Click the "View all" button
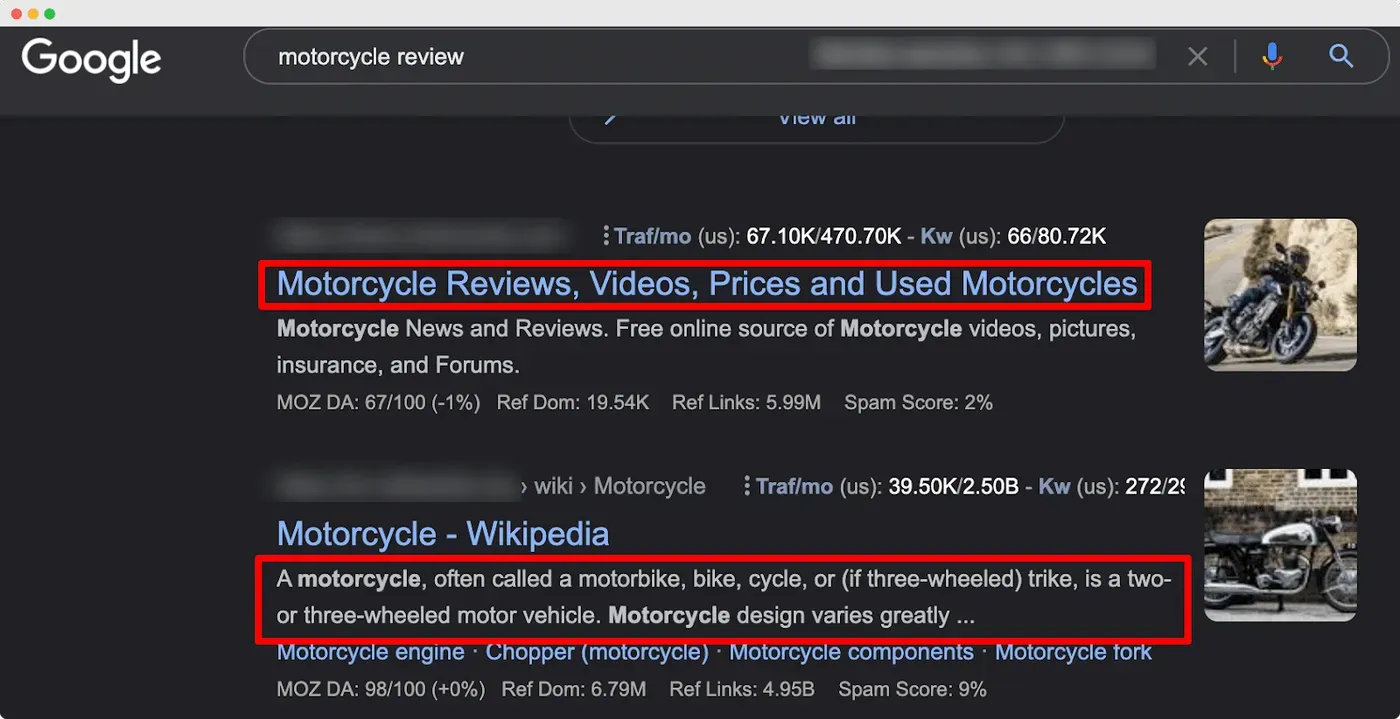 (x=816, y=118)
